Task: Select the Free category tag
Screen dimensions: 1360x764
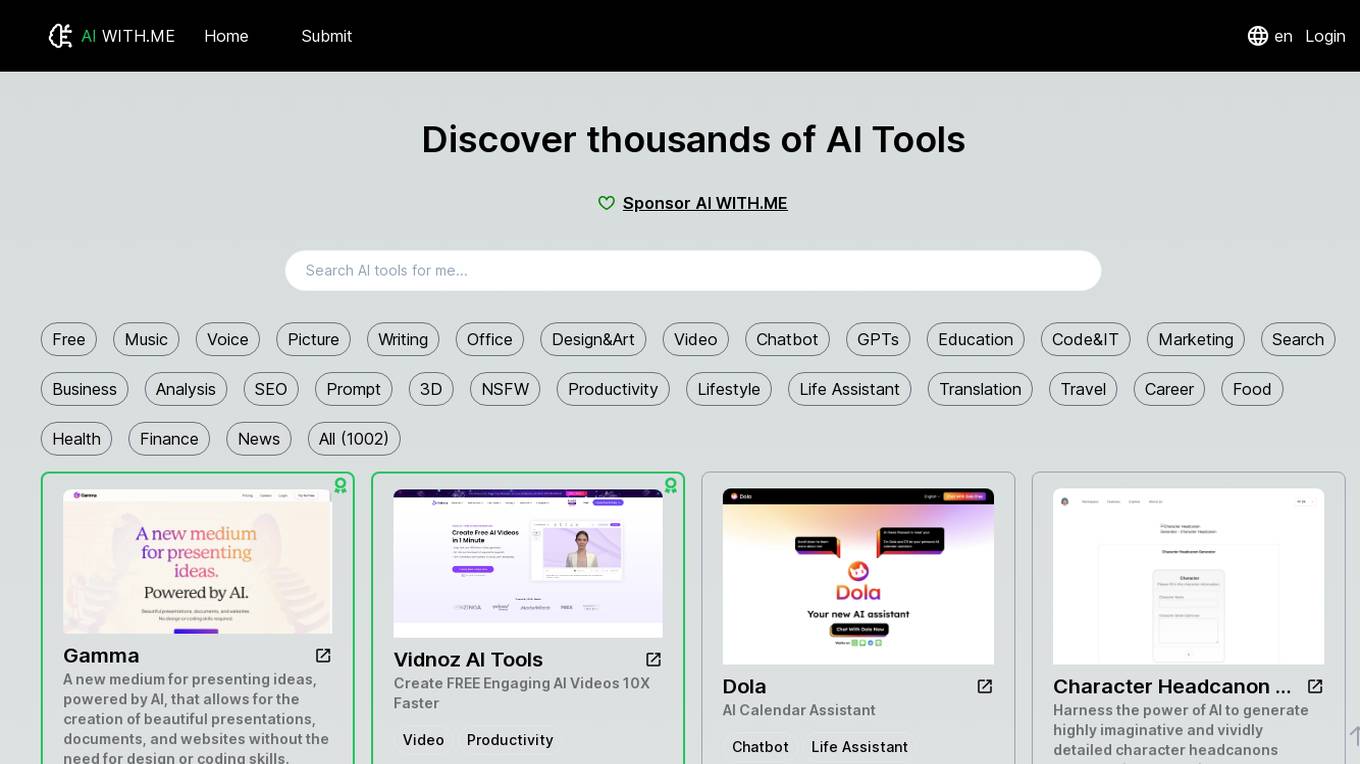Action: pos(69,339)
